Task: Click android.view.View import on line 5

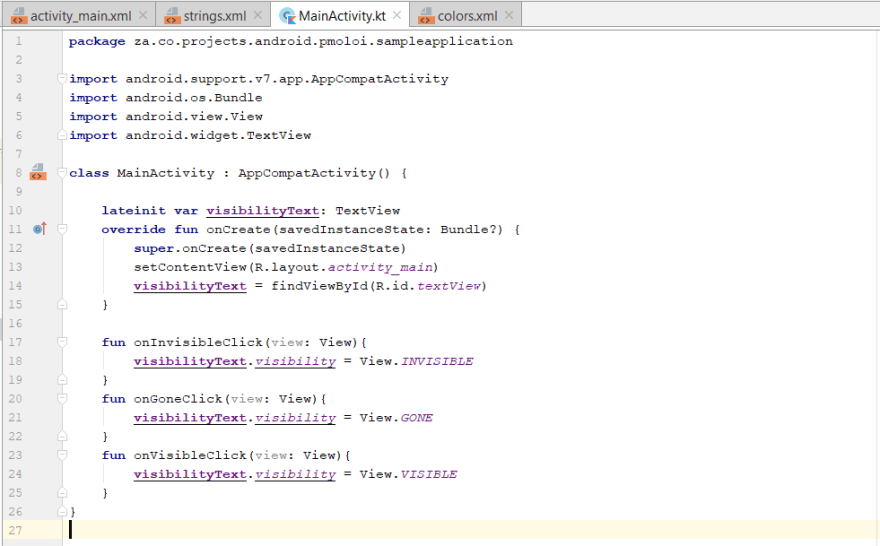Action: pyautogui.click(x=194, y=117)
